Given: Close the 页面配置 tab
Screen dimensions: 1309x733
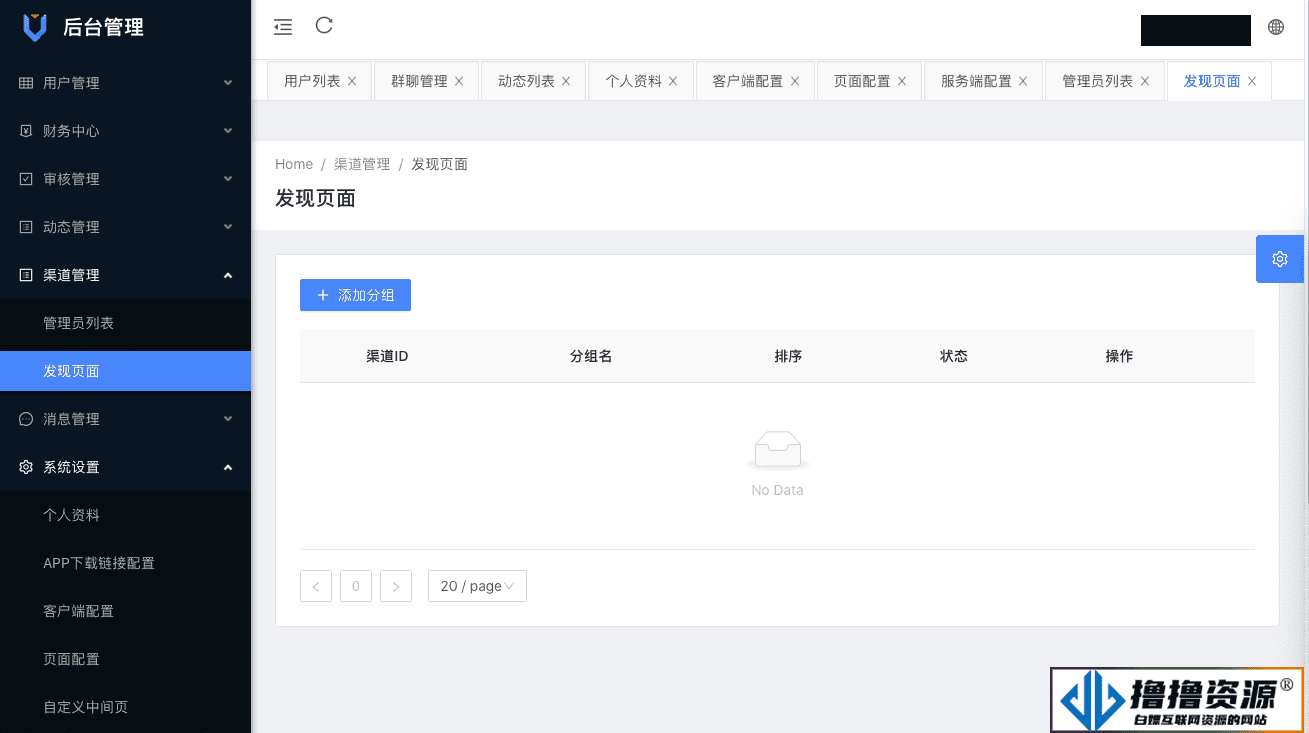Looking at the screenshot, I should point(902,81).
